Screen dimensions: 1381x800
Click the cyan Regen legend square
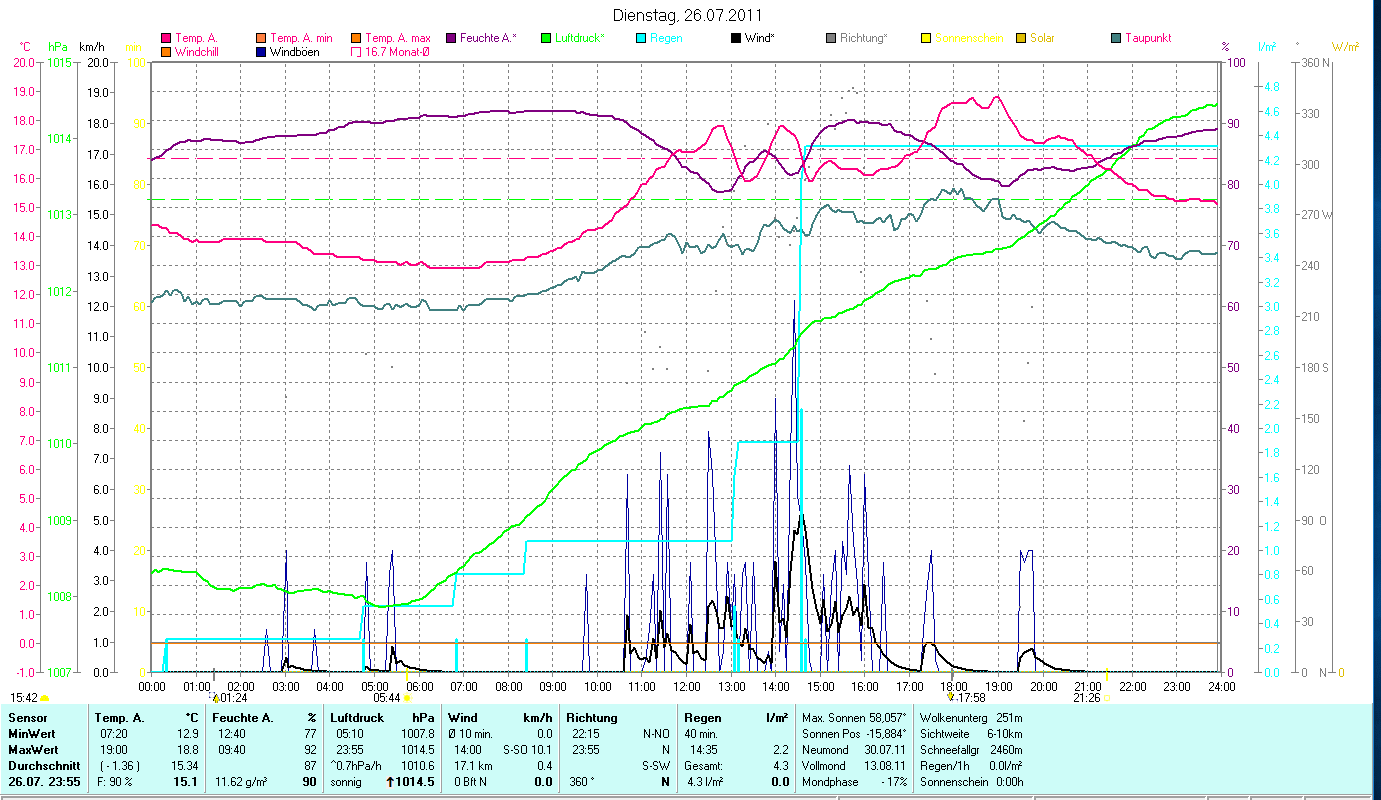[x=641, y=38]
